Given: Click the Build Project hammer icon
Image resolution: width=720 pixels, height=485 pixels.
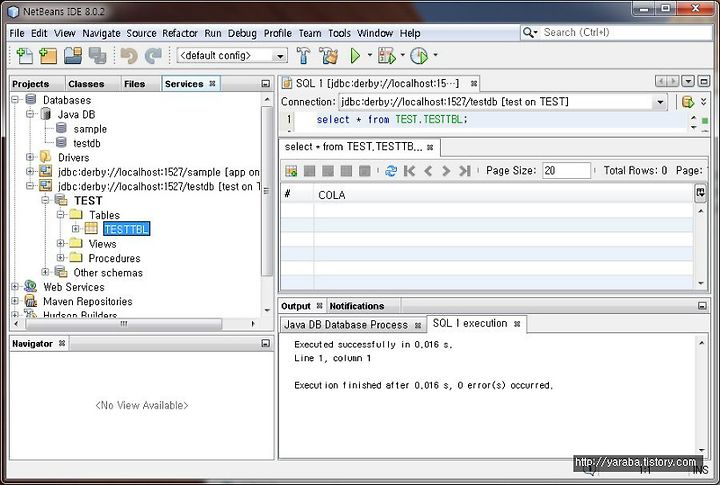Looking at the screenshot, I should point(303,56).
